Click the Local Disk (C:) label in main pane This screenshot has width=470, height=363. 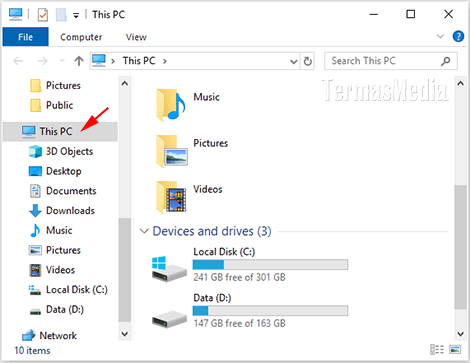[x=224, y=252]
